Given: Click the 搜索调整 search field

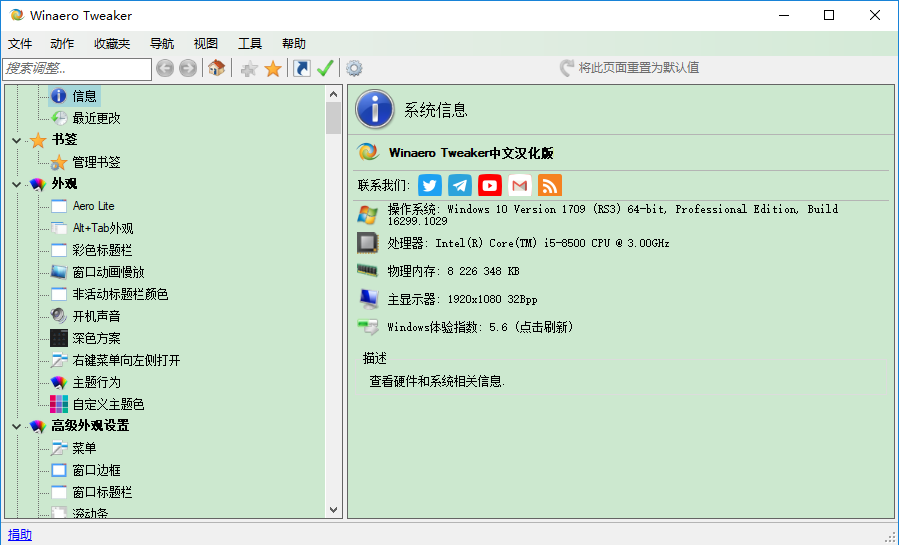Looking at the screenshot, I should tap(77, 68).
